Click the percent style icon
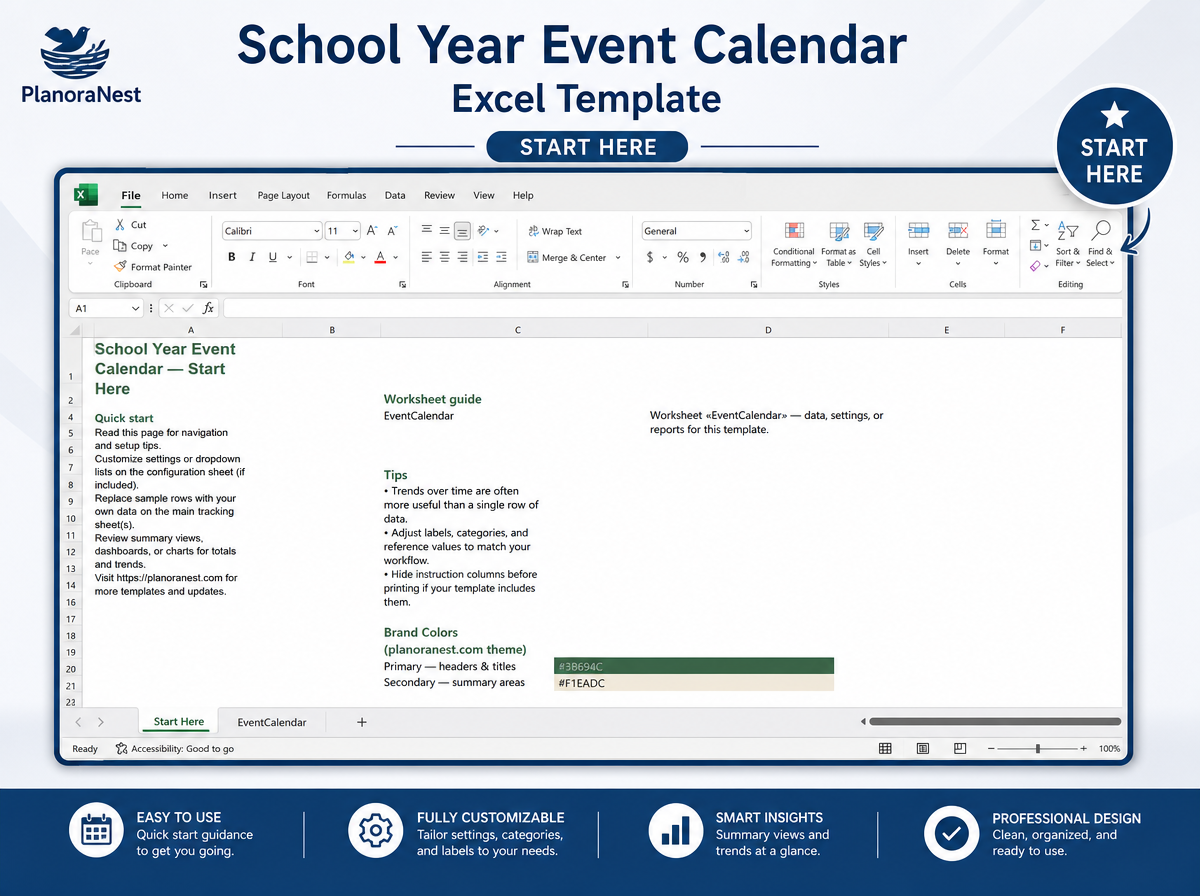Screen dimensions: 1200x896 pyautogui.click(x=683, y=257)
